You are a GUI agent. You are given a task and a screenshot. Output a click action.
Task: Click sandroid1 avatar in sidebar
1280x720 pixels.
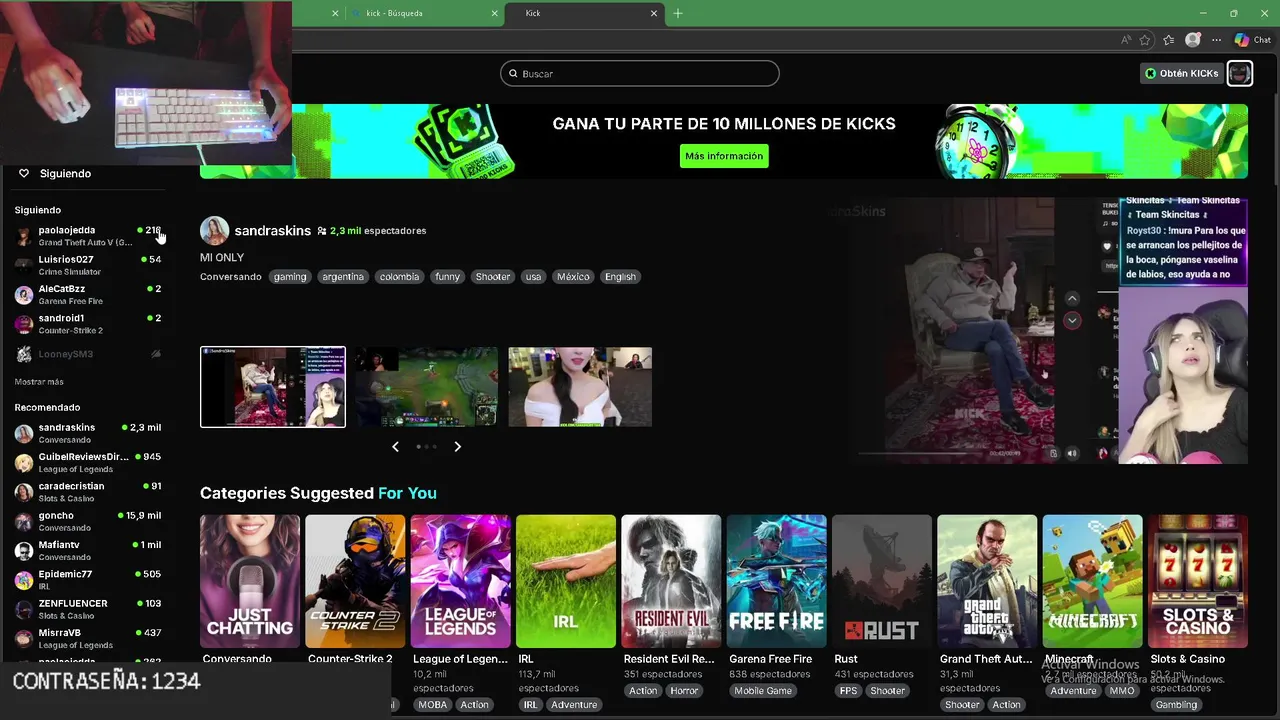[23, 324]
